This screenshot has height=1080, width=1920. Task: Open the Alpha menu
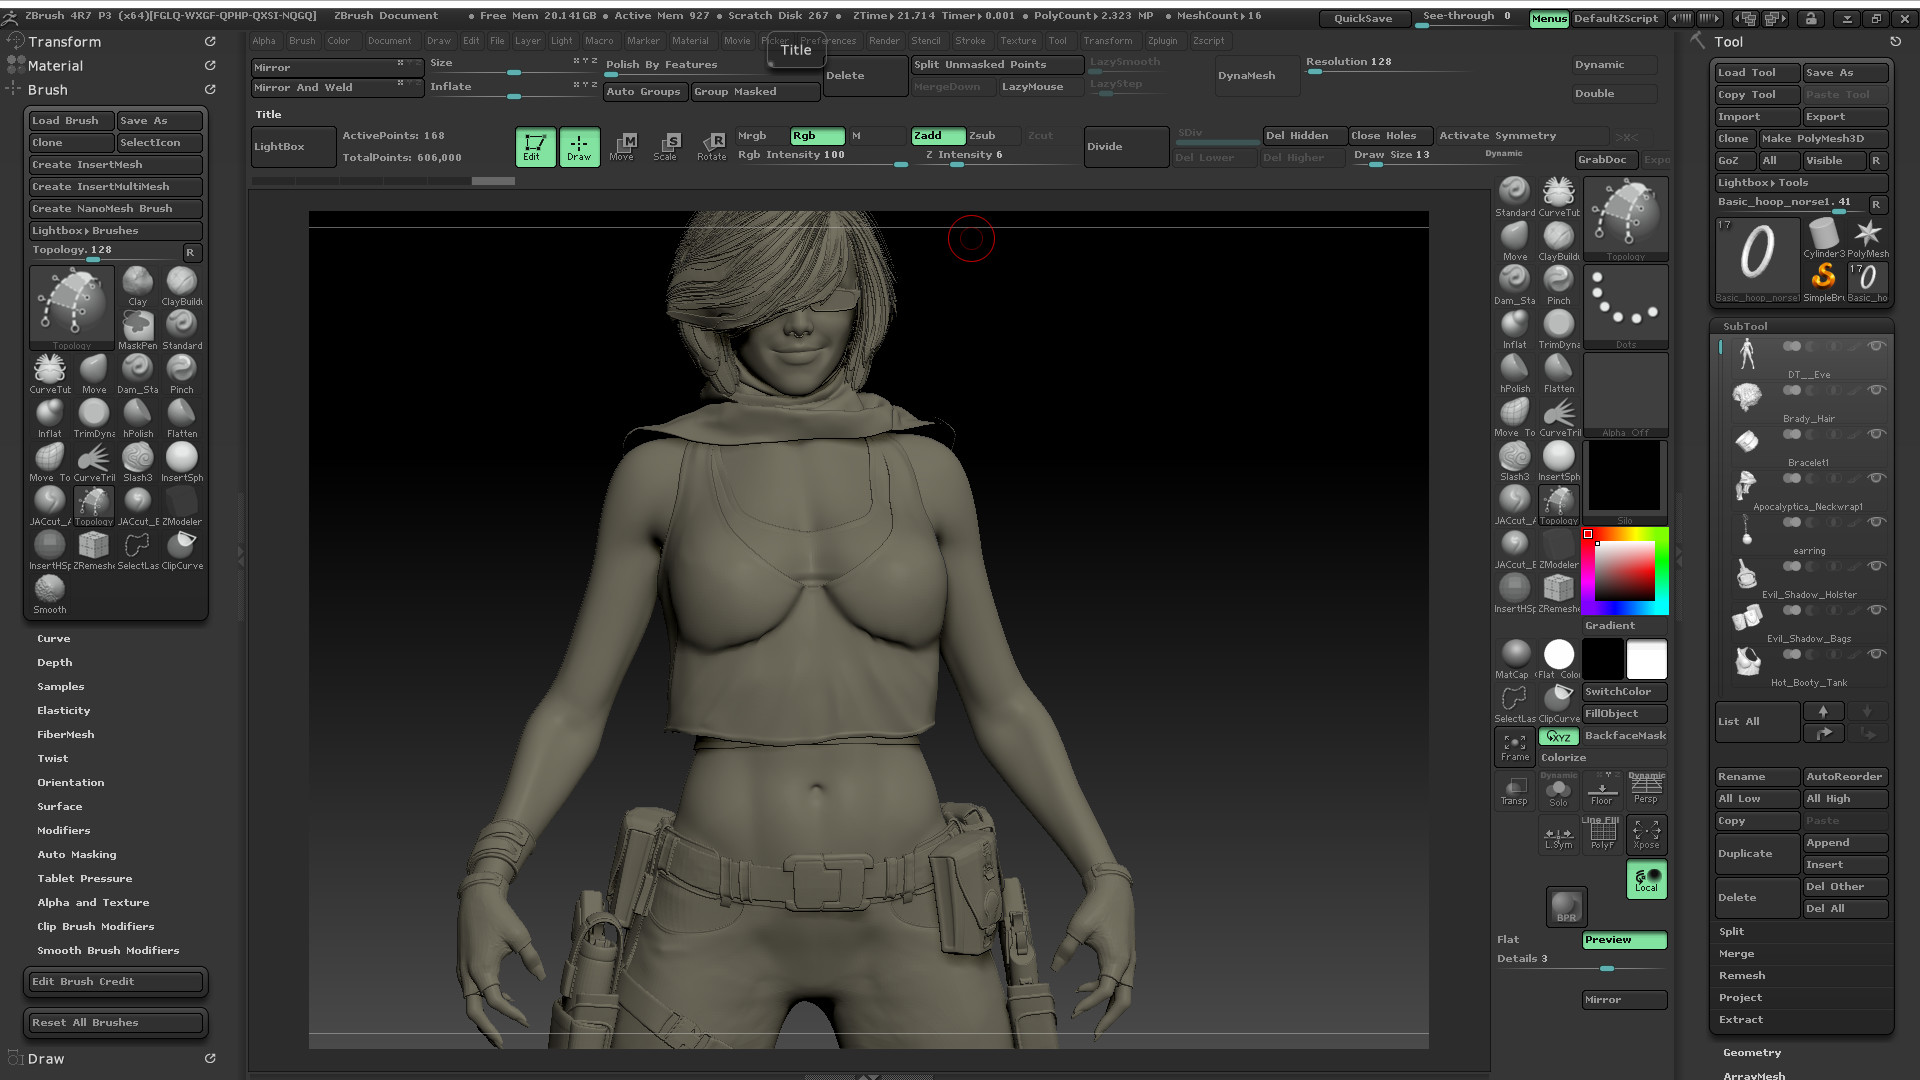(x=264, y=41)
